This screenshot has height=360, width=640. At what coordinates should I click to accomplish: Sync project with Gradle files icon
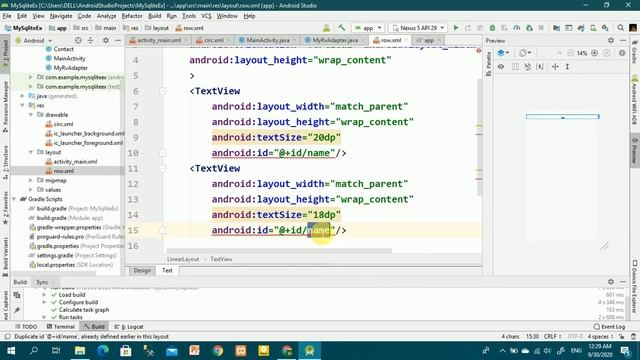coord(581,28)
